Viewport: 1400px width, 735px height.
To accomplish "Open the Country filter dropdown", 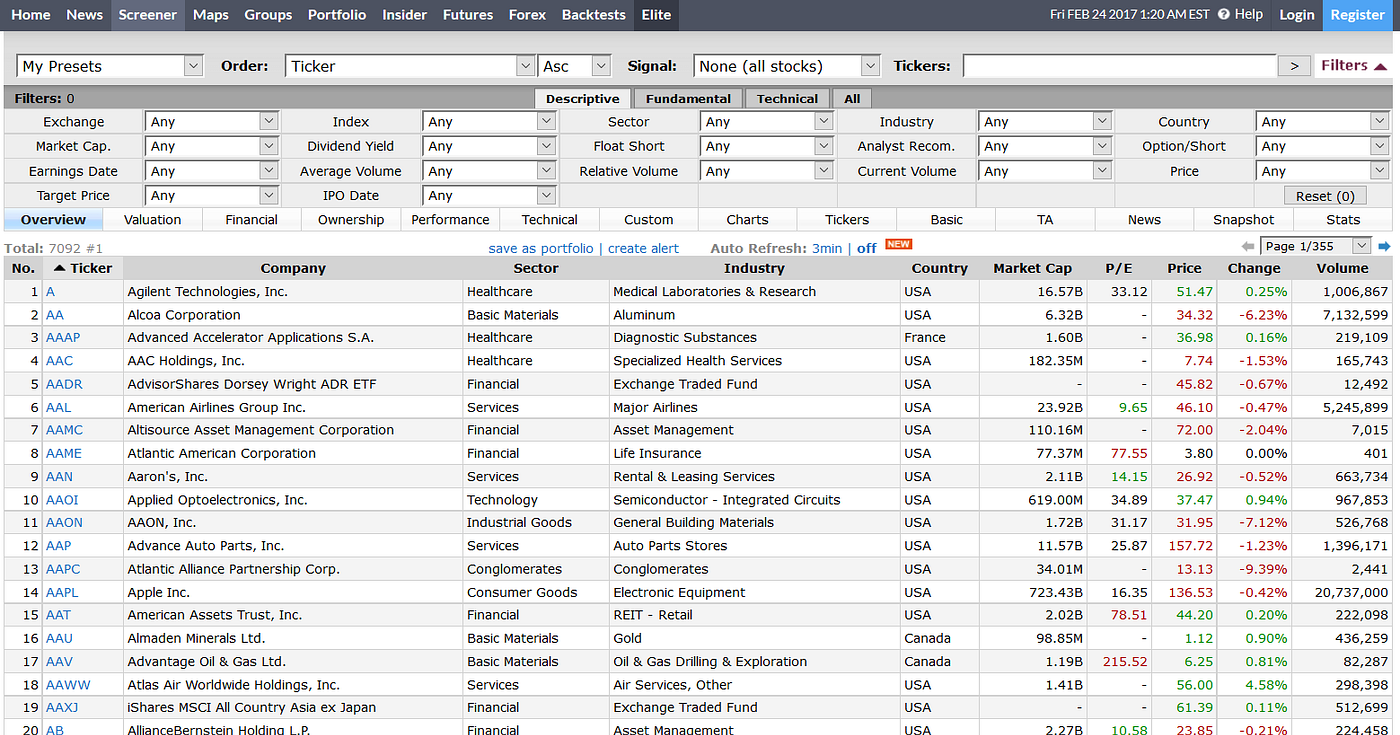I will [x=1322, y=121].
